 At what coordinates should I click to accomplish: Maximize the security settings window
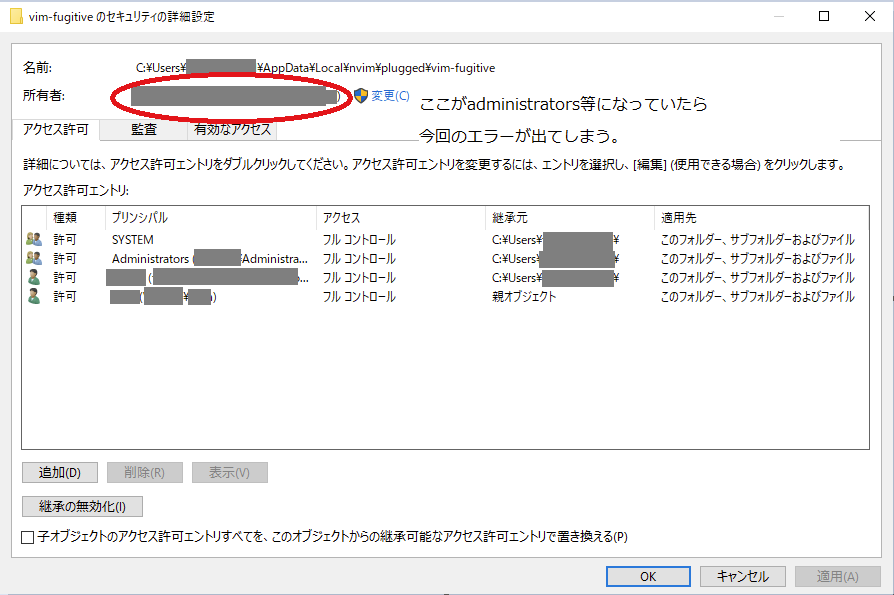tap(824, 16)
